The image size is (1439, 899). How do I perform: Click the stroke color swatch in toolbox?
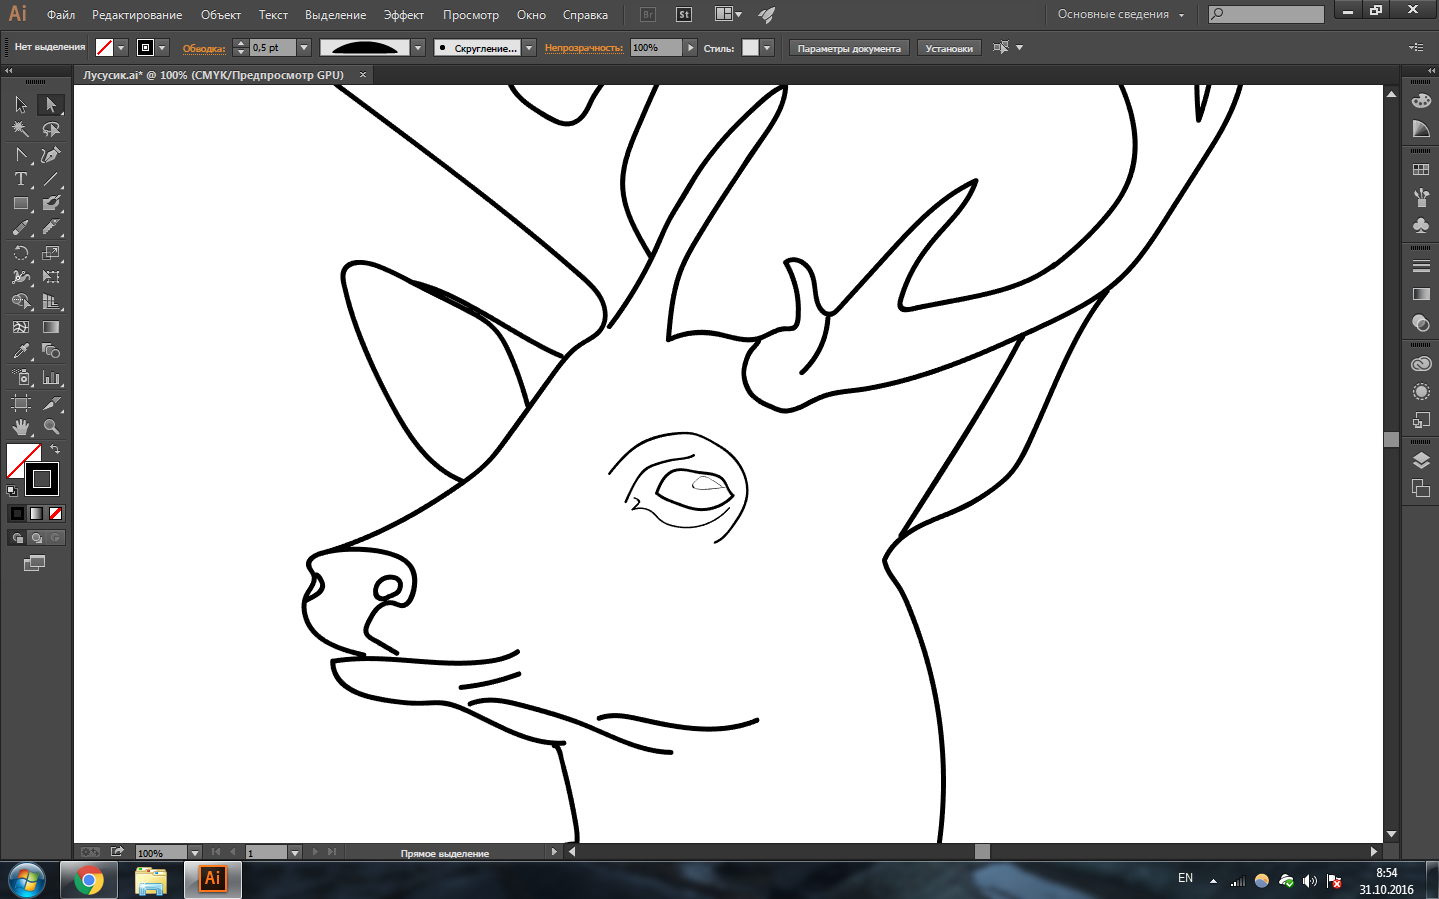click(42, 479)
